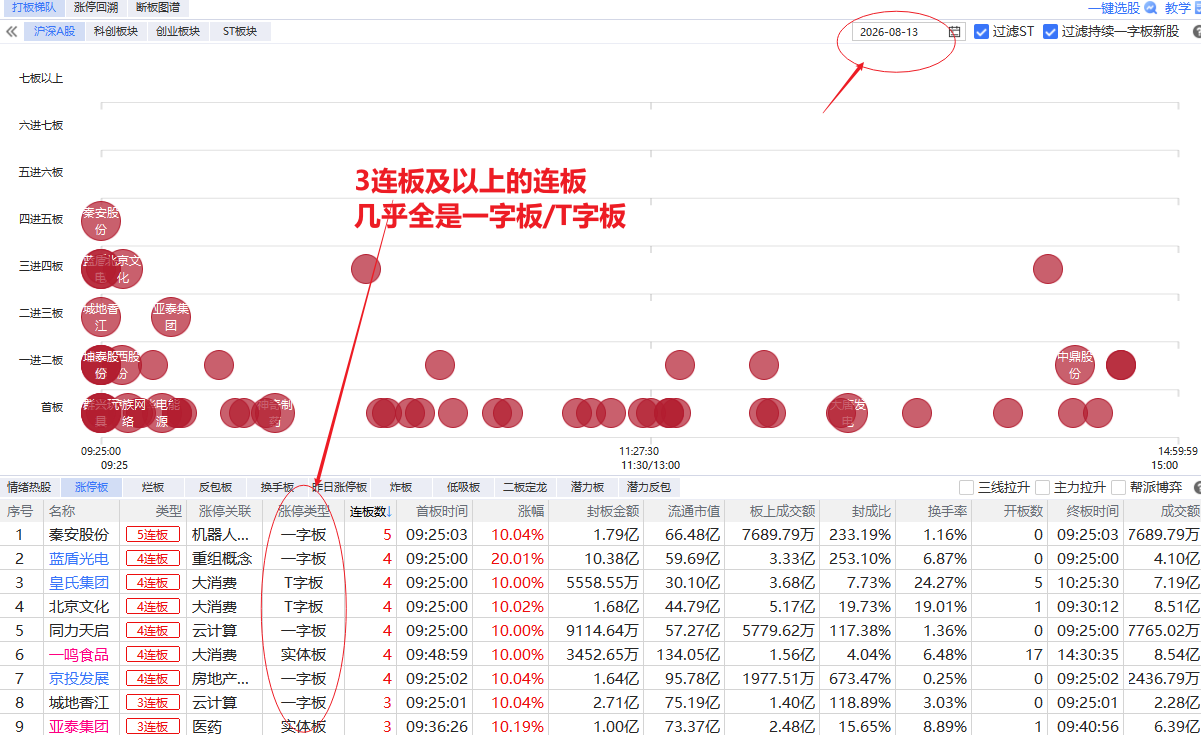The width and height of the screenshot is (1201, 735).
Task: Open 潜力反包 tab
Action: click(649, 487)
